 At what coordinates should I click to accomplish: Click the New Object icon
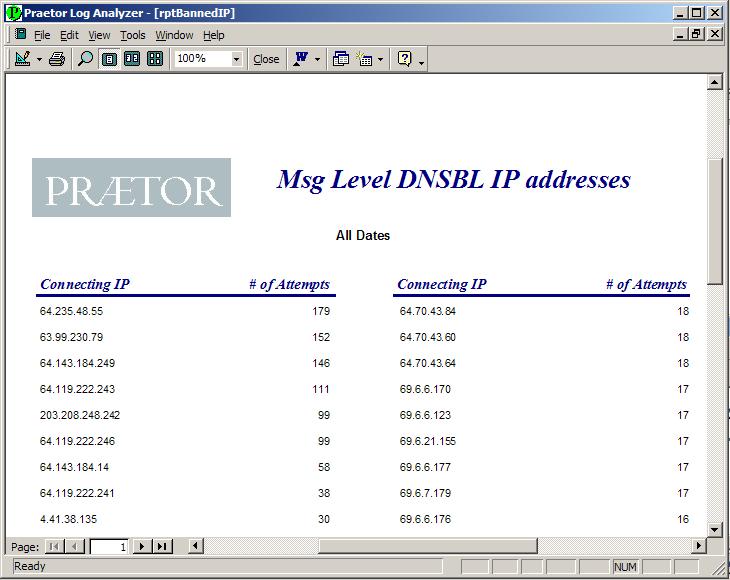[364, 59]
